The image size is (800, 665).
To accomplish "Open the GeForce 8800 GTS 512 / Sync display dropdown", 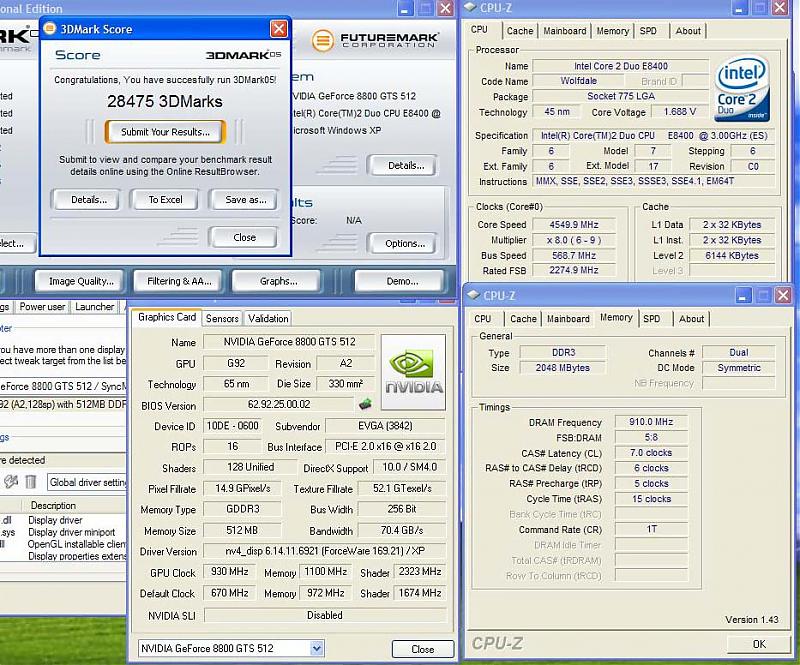I will coord(63,386).
